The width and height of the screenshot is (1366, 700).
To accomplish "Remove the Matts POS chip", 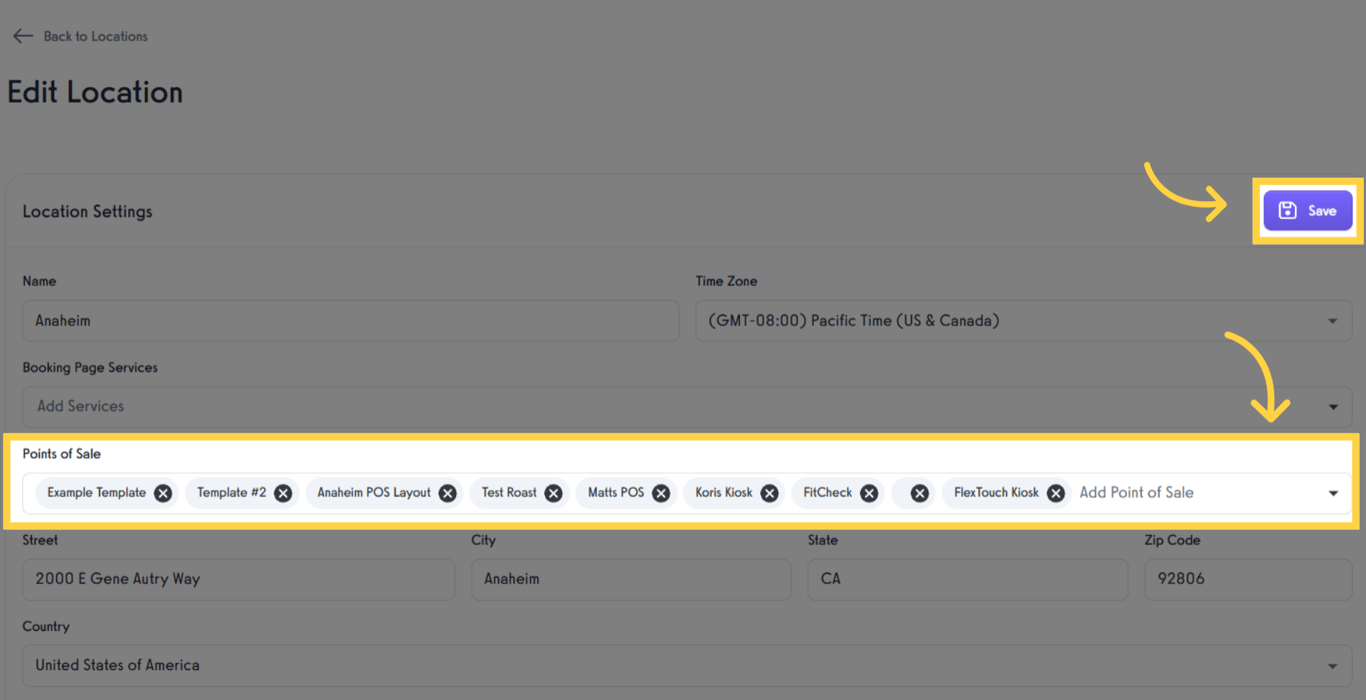I will [x=660, y=492].
